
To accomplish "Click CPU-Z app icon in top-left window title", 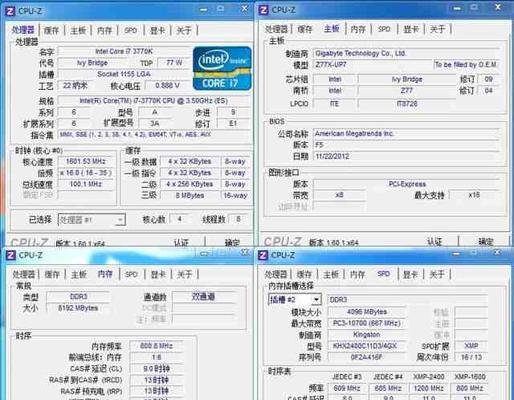I will (10, 11).
